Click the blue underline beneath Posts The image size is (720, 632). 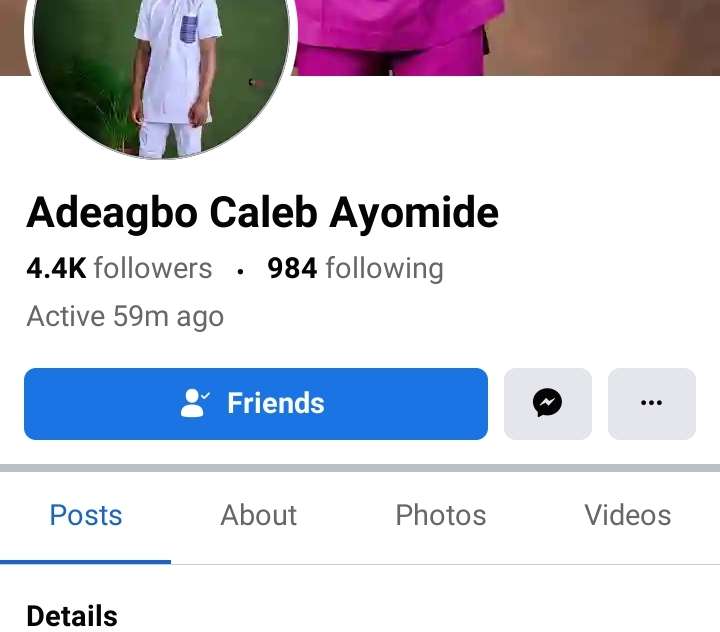(x=85, y=562)
